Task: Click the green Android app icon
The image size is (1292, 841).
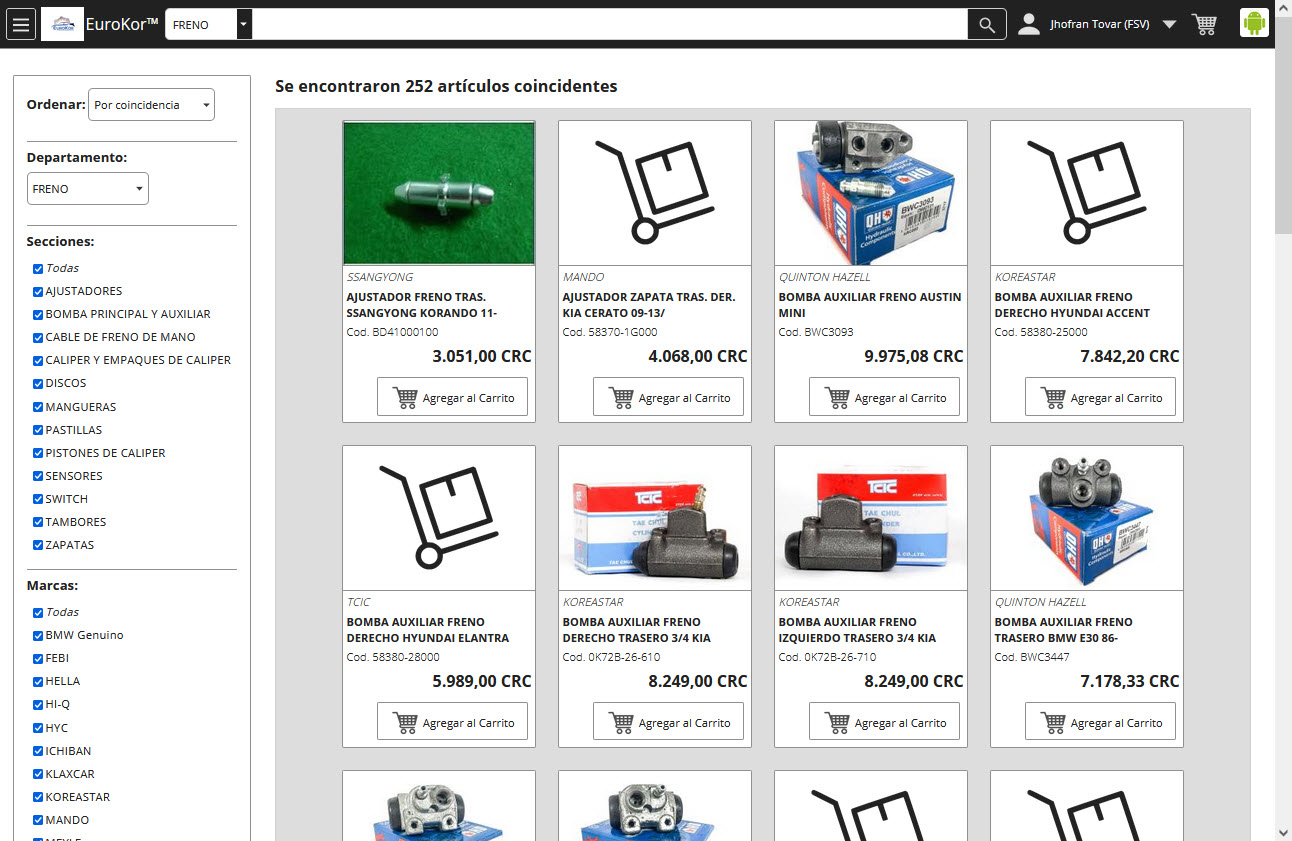Action: point(1254,23)
